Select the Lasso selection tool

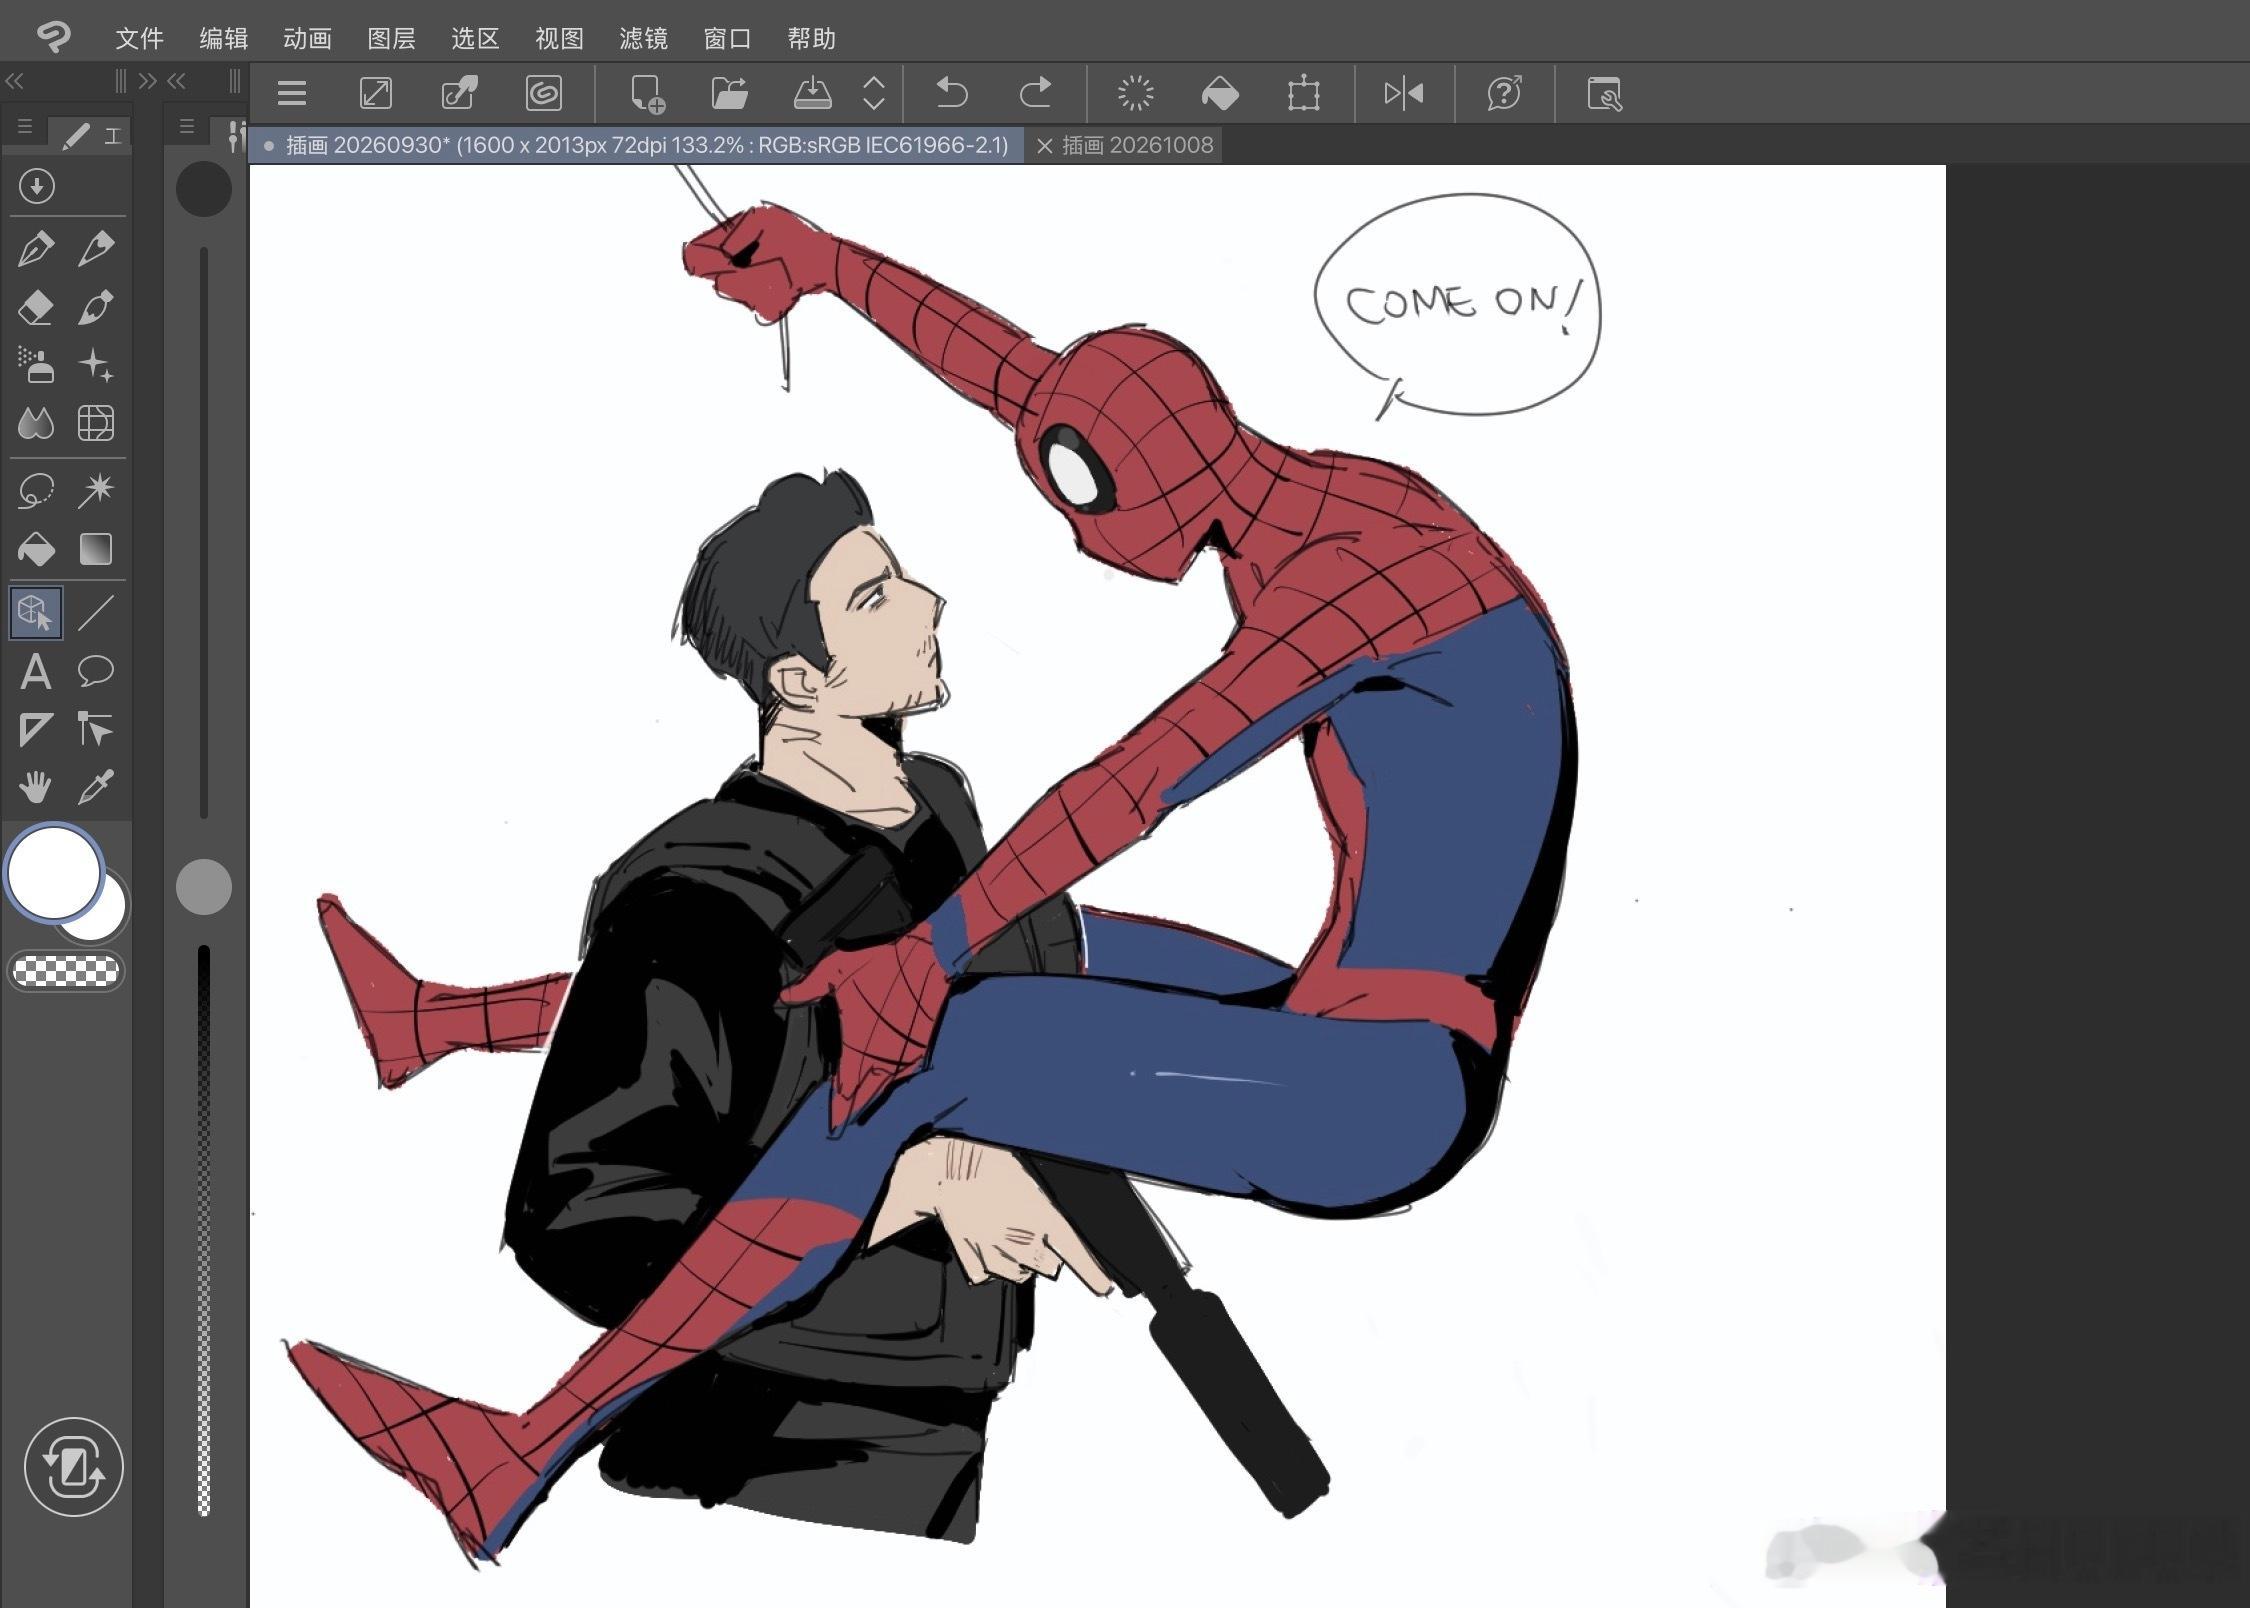36,490
